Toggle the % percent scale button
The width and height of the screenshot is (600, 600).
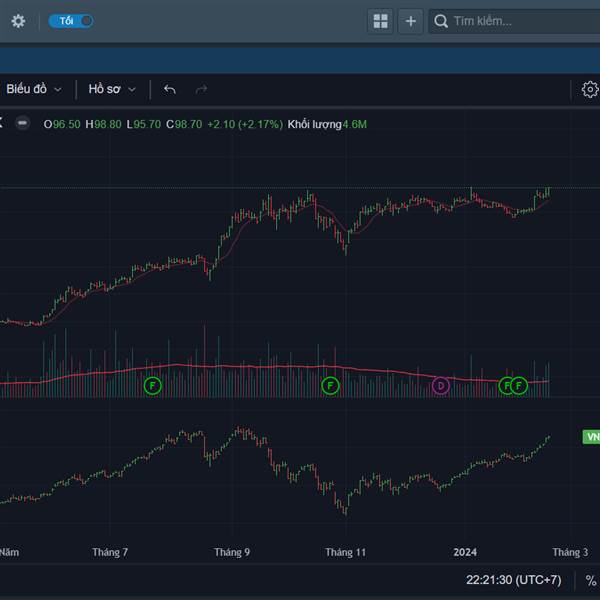coord(592,580)
